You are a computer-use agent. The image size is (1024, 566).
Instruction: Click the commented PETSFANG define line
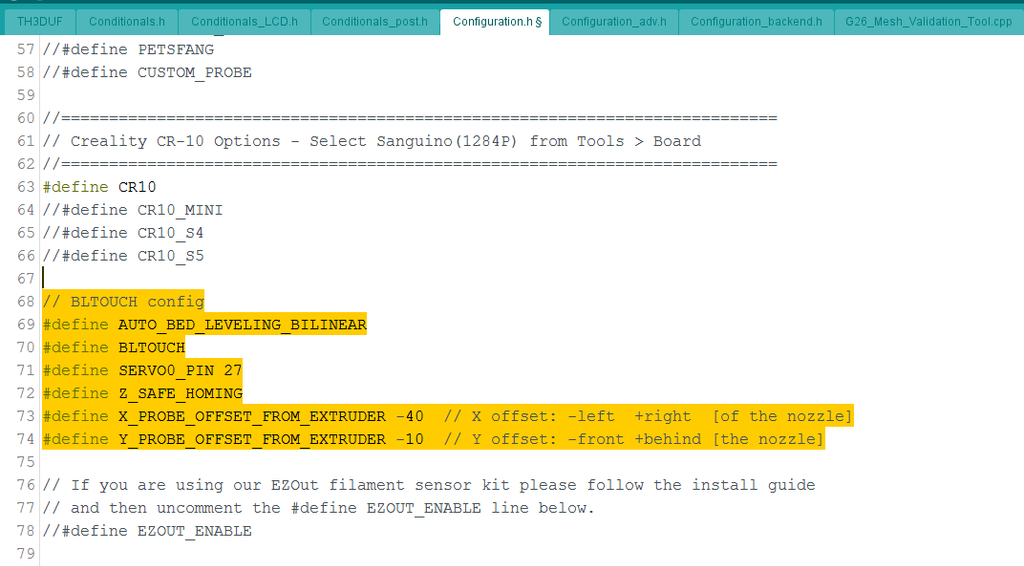point(129,50)
